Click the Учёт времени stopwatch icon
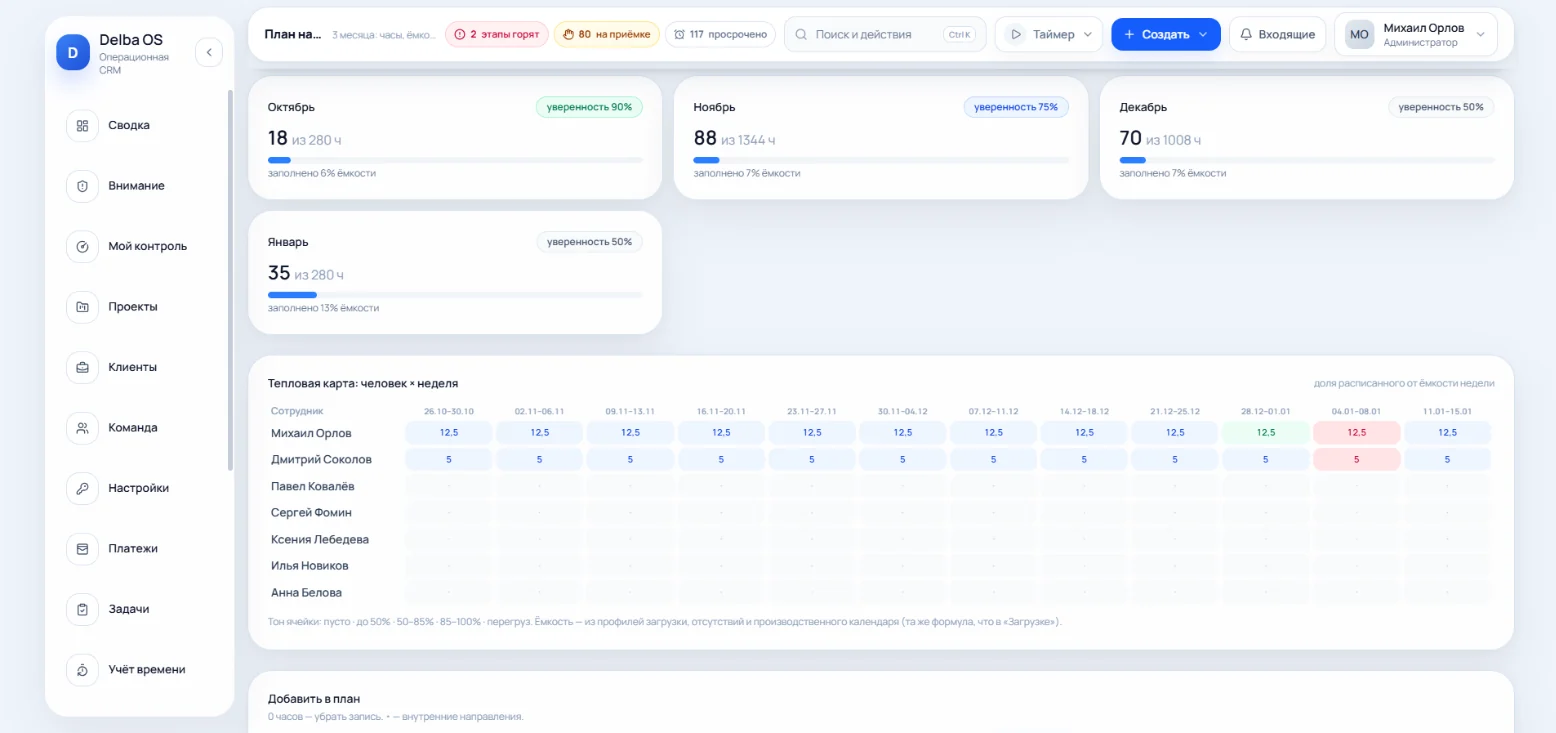Viewport: 1556px width, 733px height. tap(82, 670)
